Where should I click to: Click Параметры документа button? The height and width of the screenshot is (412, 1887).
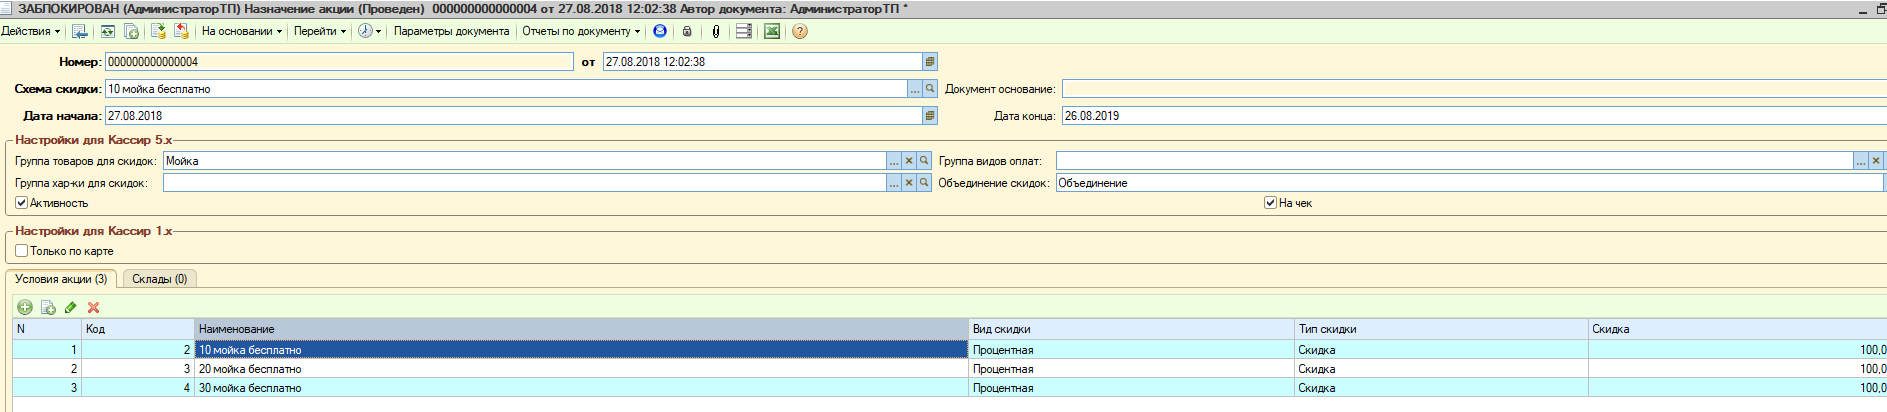[x=451, y=31]
